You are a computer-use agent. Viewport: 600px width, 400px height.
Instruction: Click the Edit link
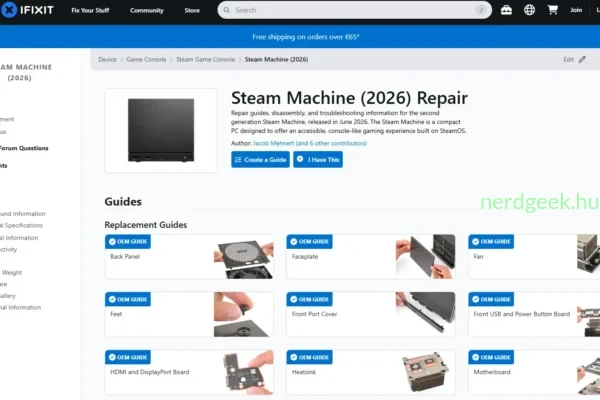click(569, 59)
